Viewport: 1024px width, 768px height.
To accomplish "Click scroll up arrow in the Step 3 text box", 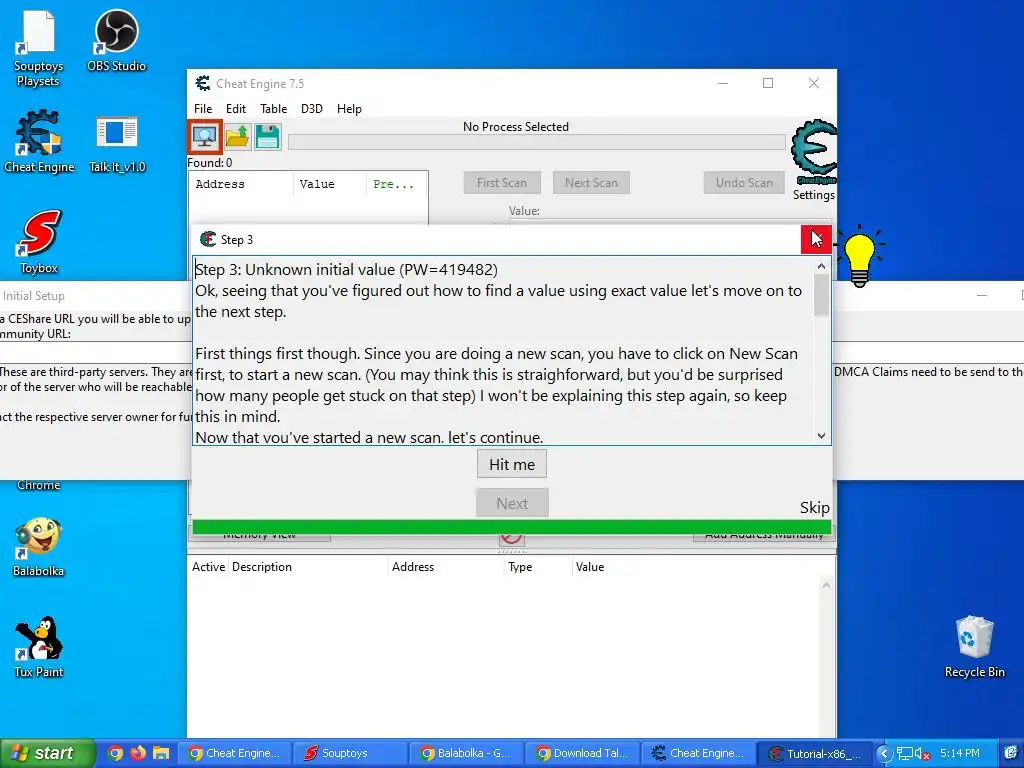I will pyautogui.click(x=822, y=266).
